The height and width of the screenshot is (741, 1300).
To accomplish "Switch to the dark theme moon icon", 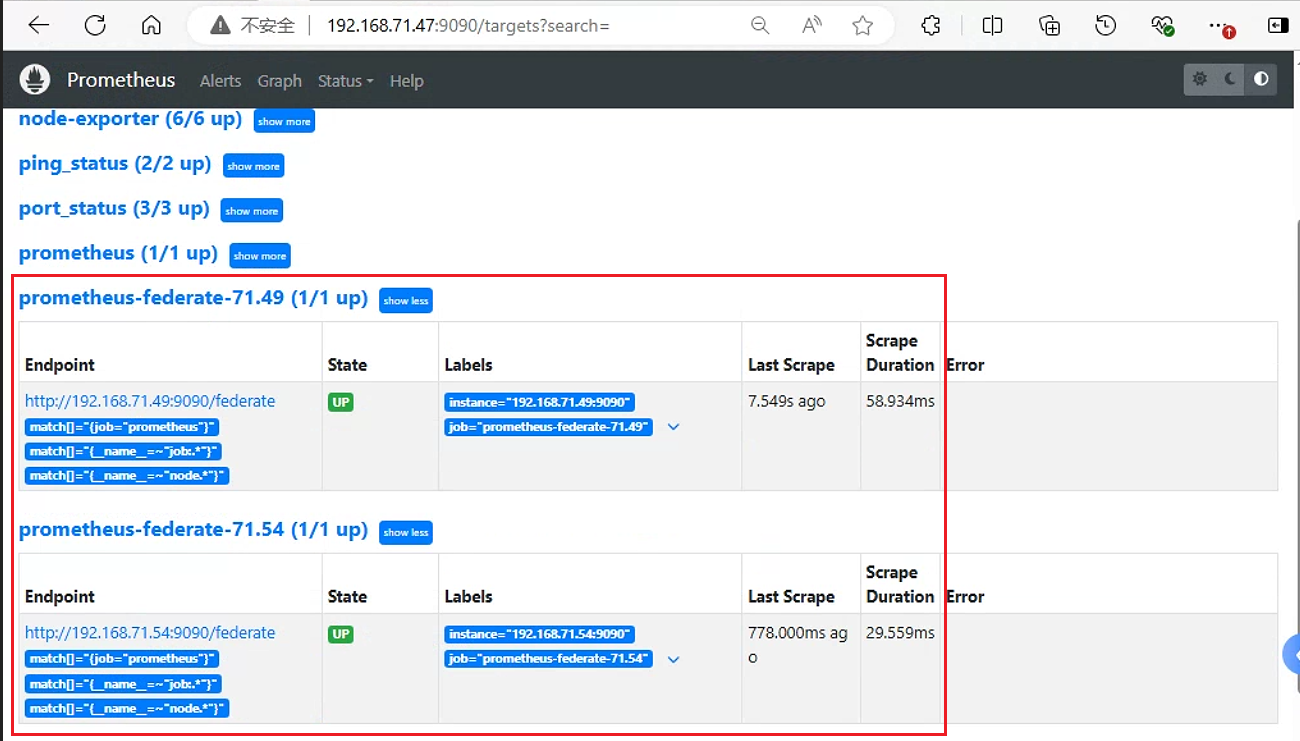I will coord(1231,79).
